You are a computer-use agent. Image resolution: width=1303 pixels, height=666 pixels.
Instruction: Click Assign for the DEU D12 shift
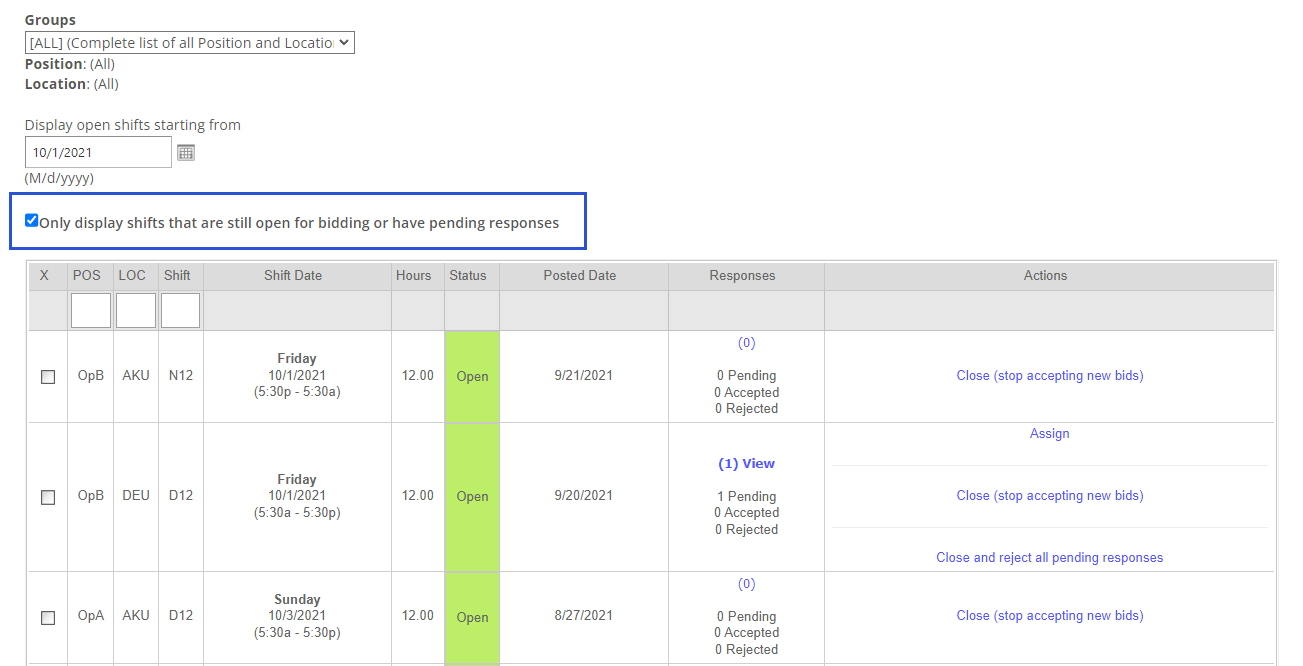coord(1049,433)
